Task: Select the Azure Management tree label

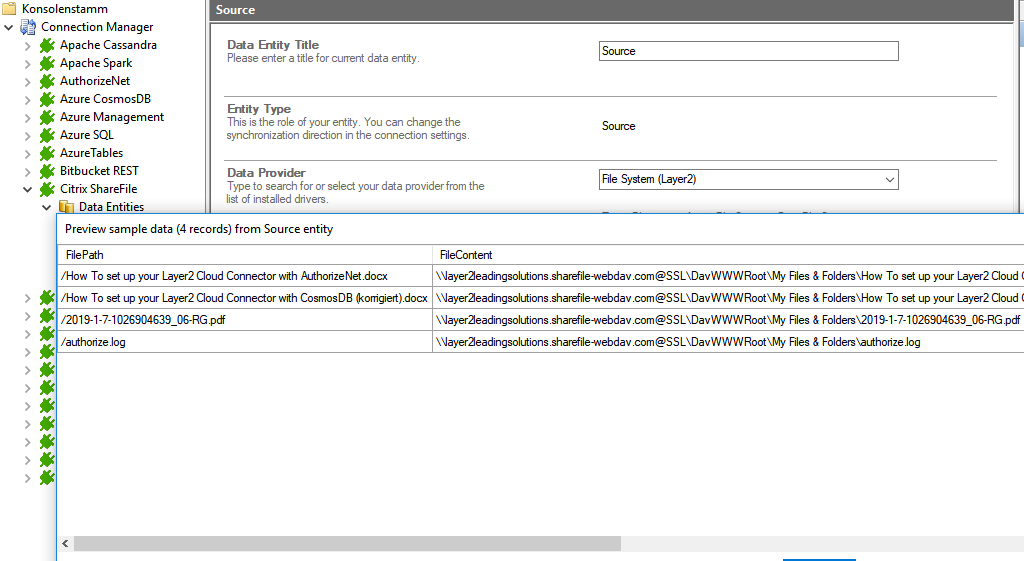Action: tap(112, 117)
